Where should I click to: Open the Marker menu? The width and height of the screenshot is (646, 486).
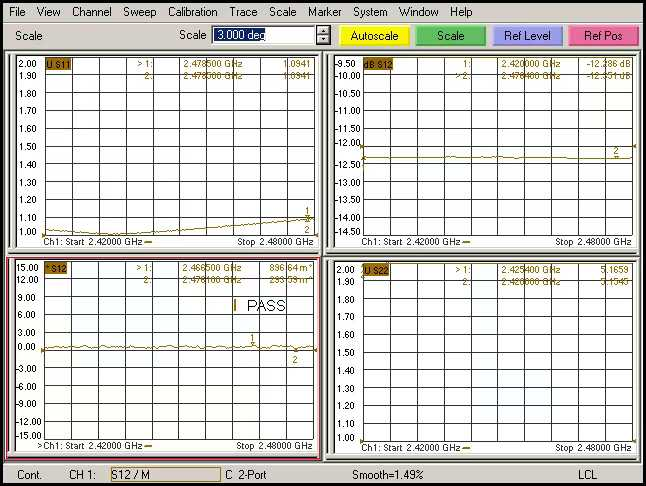click(324, 12)
